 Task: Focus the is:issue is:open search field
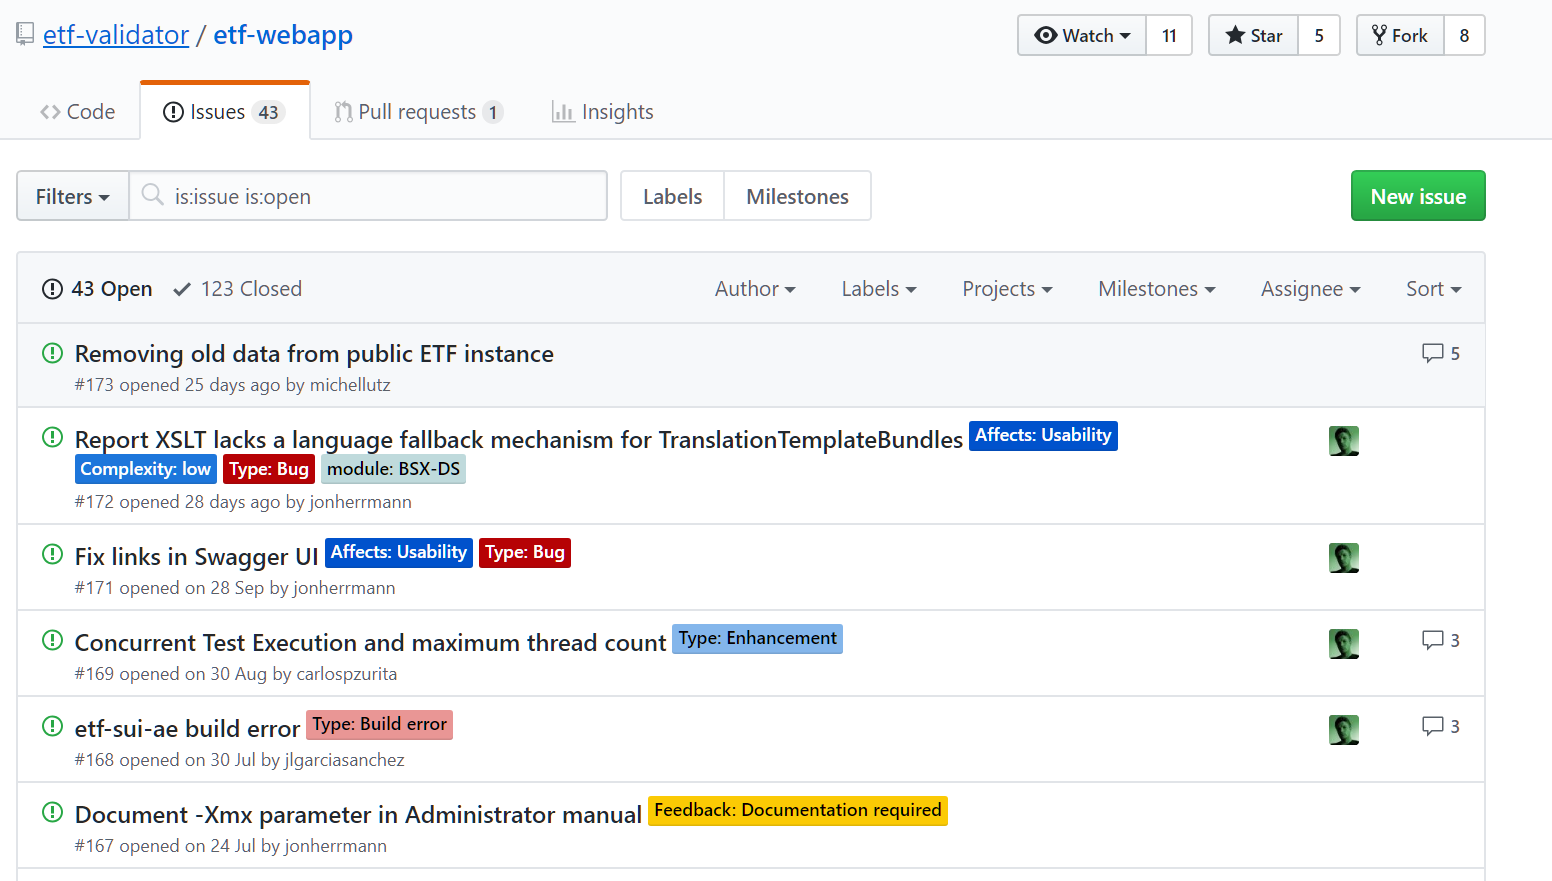click(x=368, y=196)
